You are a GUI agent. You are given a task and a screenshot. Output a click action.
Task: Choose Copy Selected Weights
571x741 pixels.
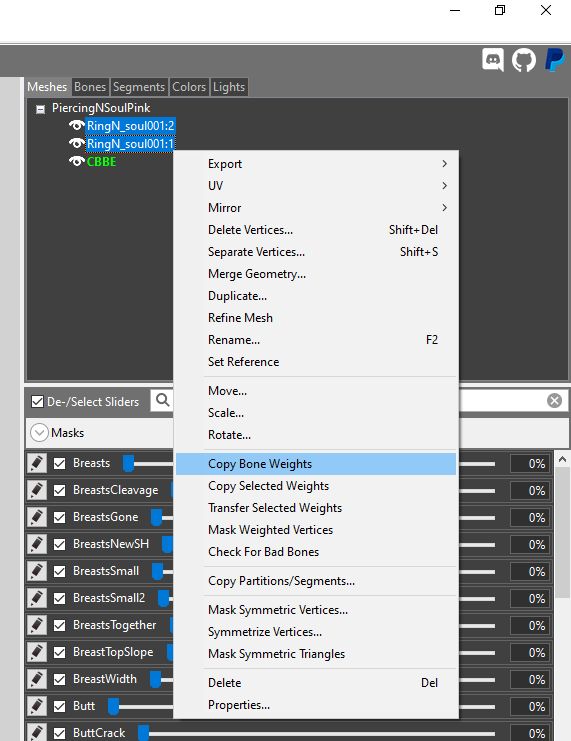[316, 486]
